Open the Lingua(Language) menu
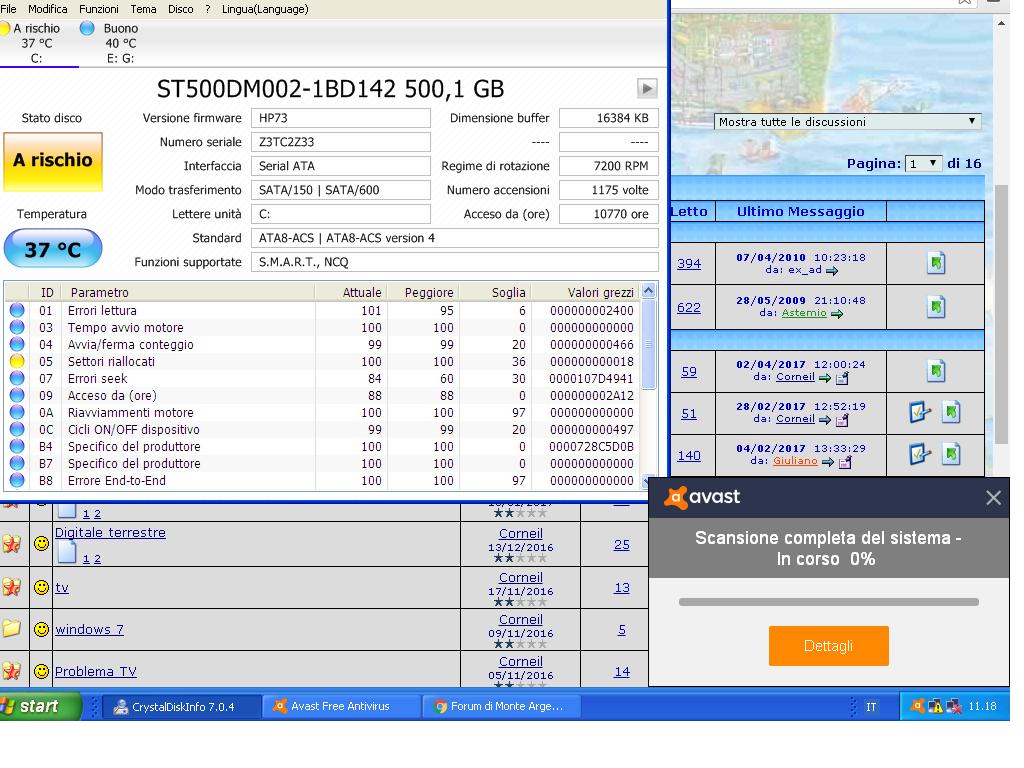The width and height of the screenshot is (1024, 768). pos(265,9)
